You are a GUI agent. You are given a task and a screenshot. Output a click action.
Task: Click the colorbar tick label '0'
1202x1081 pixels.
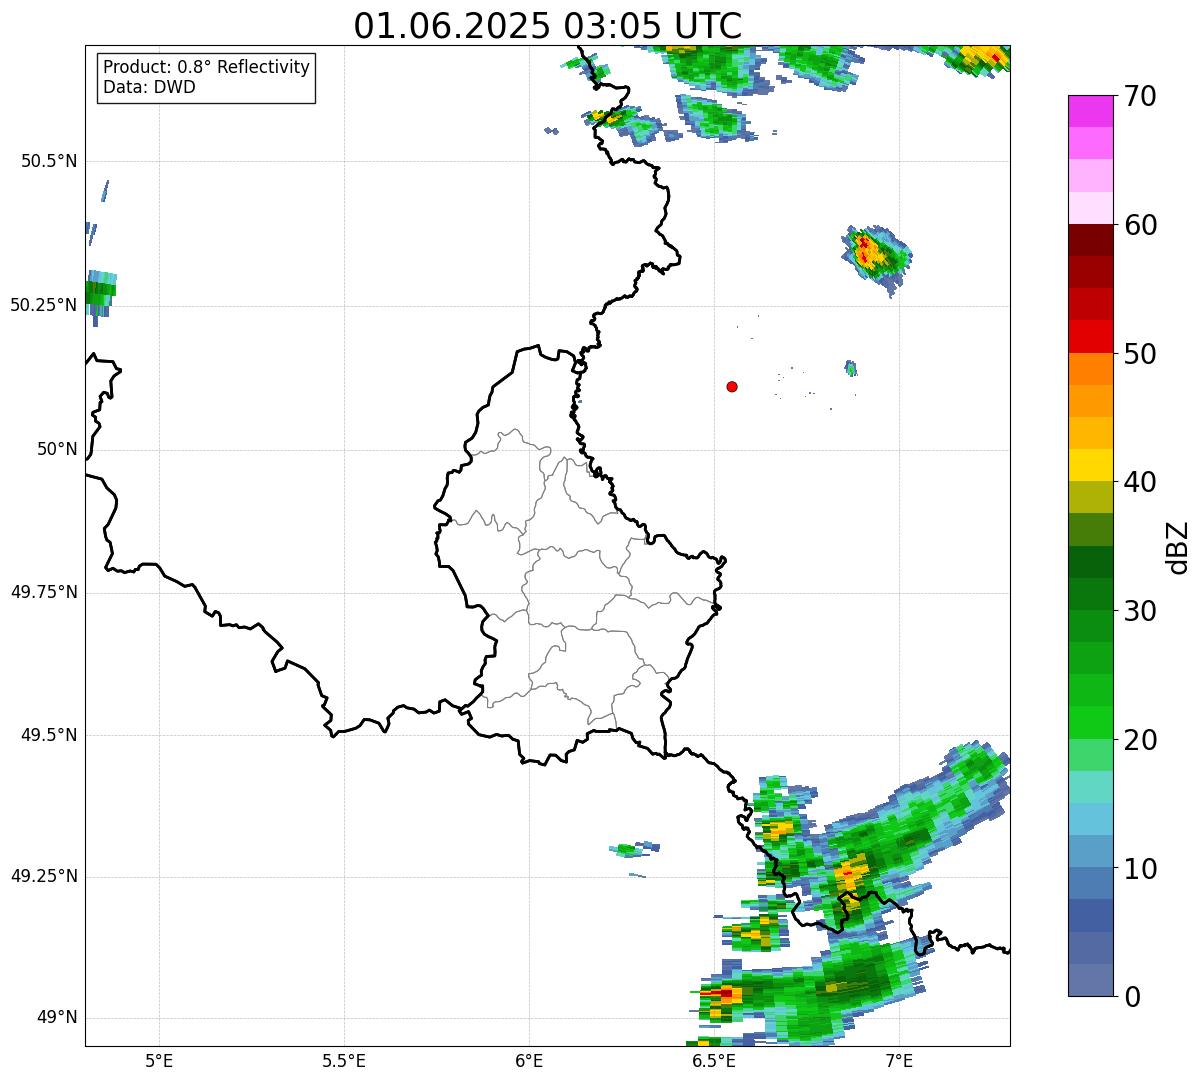click(1130, 997)
